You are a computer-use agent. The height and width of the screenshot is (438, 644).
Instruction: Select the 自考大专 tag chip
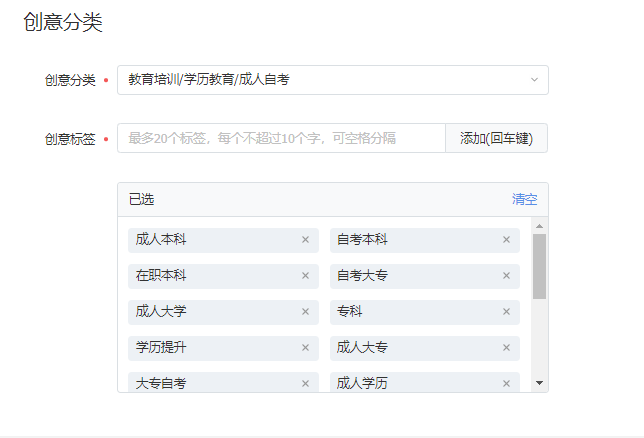point(425,276)
